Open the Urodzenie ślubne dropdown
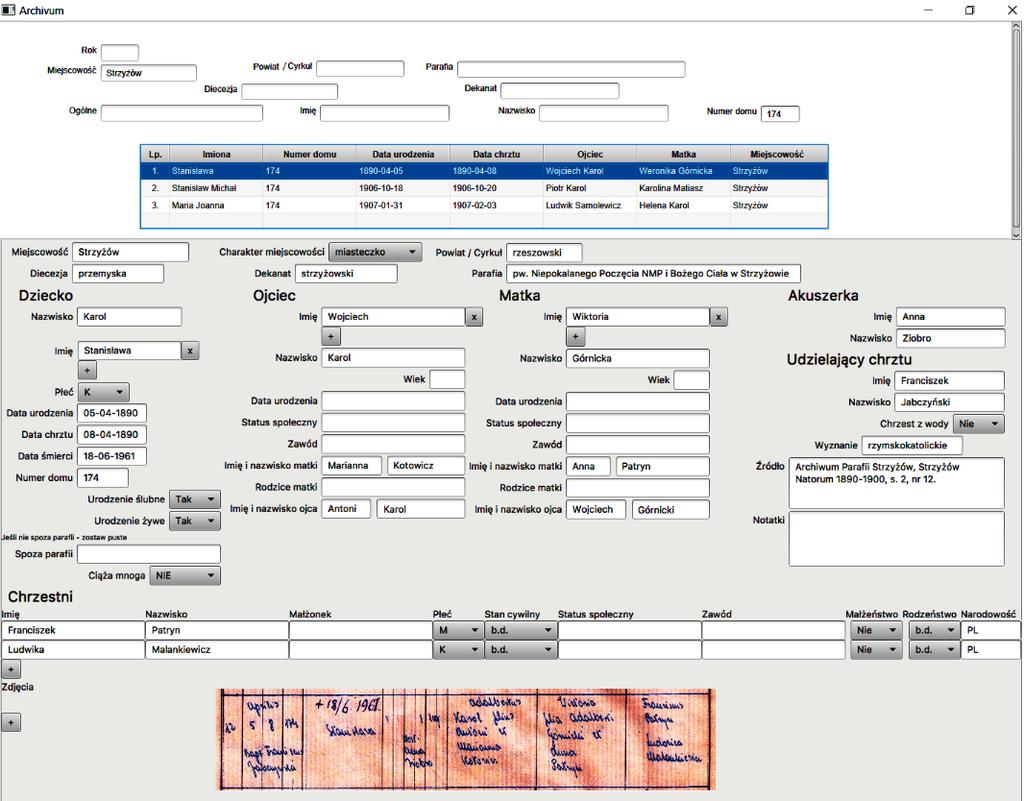Image resolution: width=1024 pixels, height=801 pixels. [195, 499]
